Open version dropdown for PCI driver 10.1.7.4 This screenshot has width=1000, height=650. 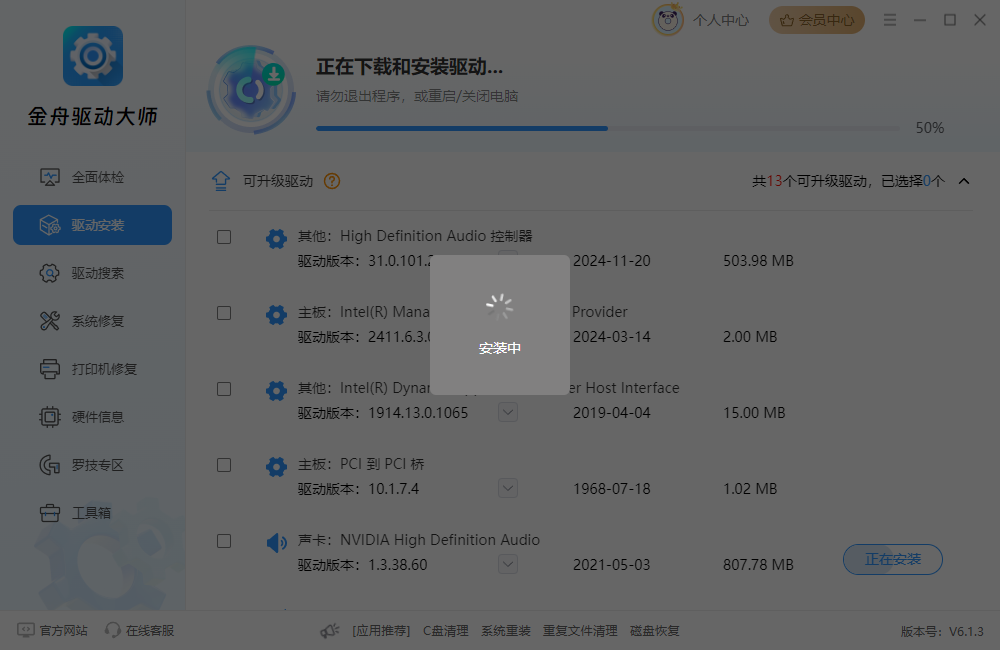tap(508, 488)
